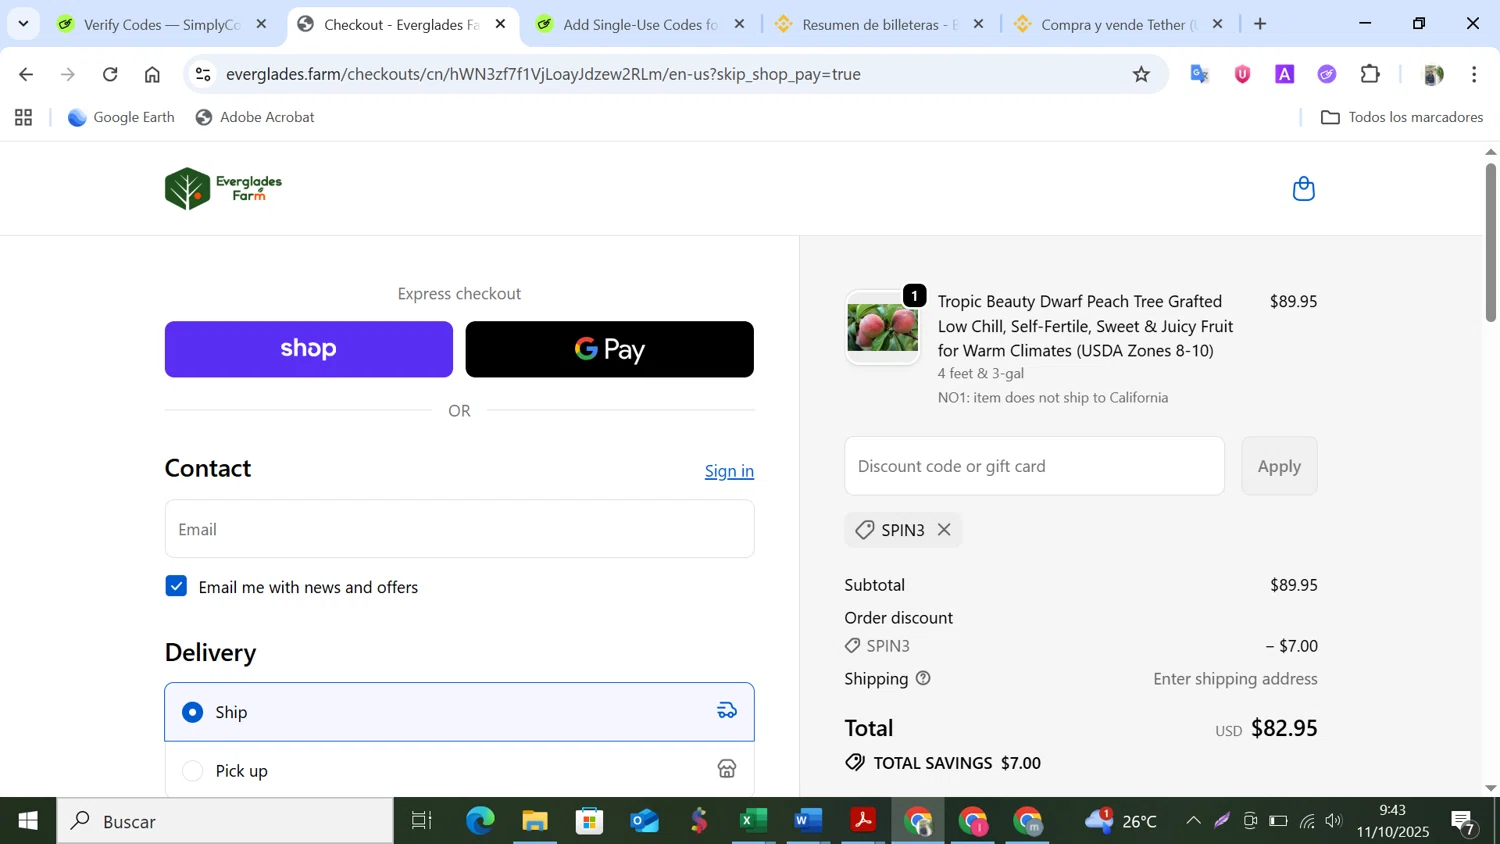The width and height of the screenshot is (1500, 844).
Task: View site information icon in address bar
Action: point(203,74)
